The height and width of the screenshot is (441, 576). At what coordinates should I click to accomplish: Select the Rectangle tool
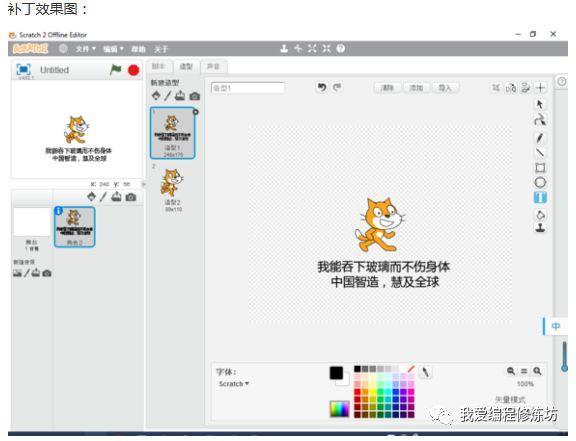[540, 168]
